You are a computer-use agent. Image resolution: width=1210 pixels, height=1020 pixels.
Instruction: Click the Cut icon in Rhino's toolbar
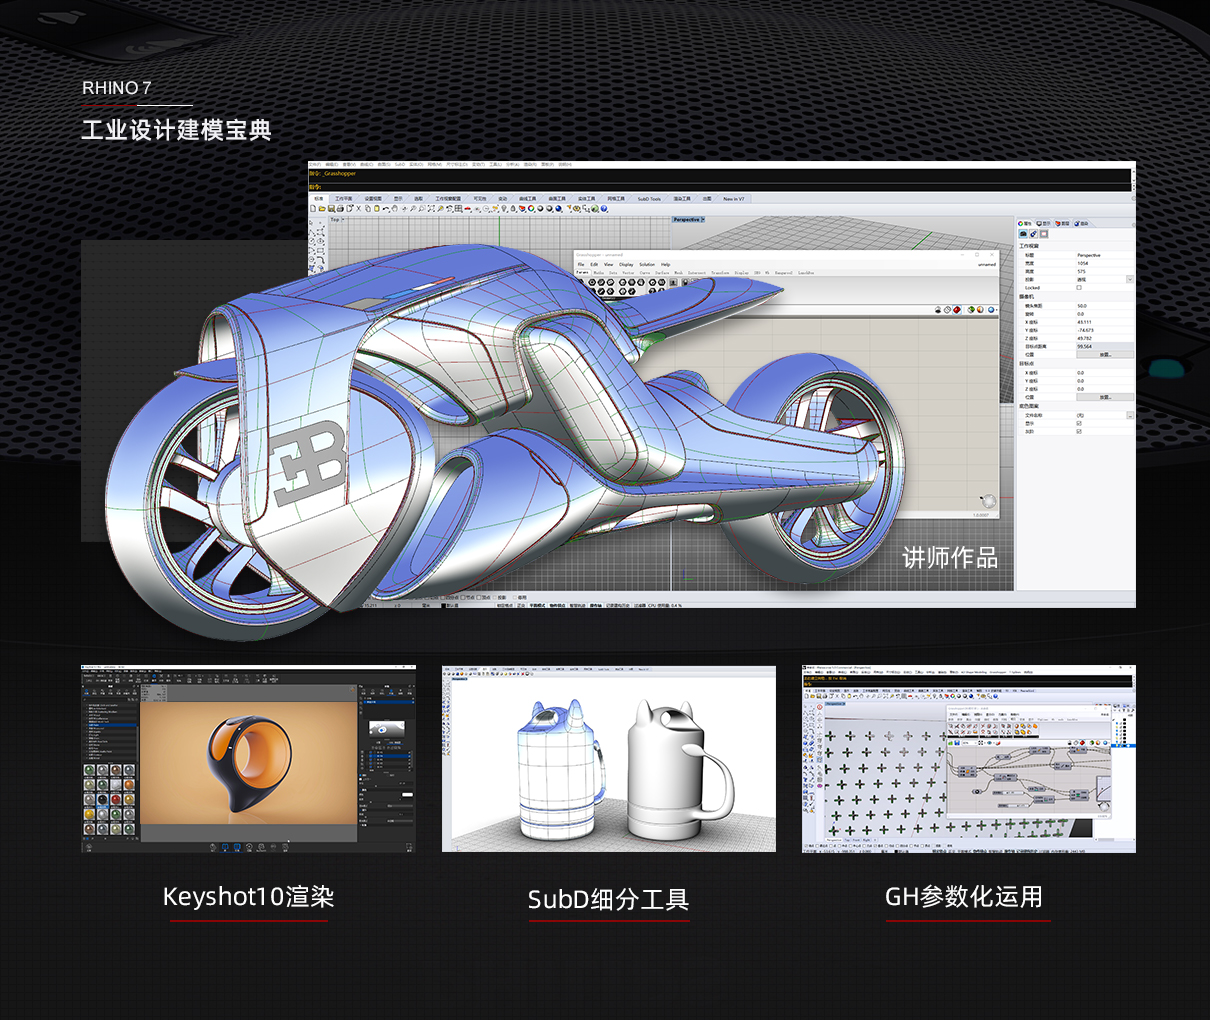[358, 209]
